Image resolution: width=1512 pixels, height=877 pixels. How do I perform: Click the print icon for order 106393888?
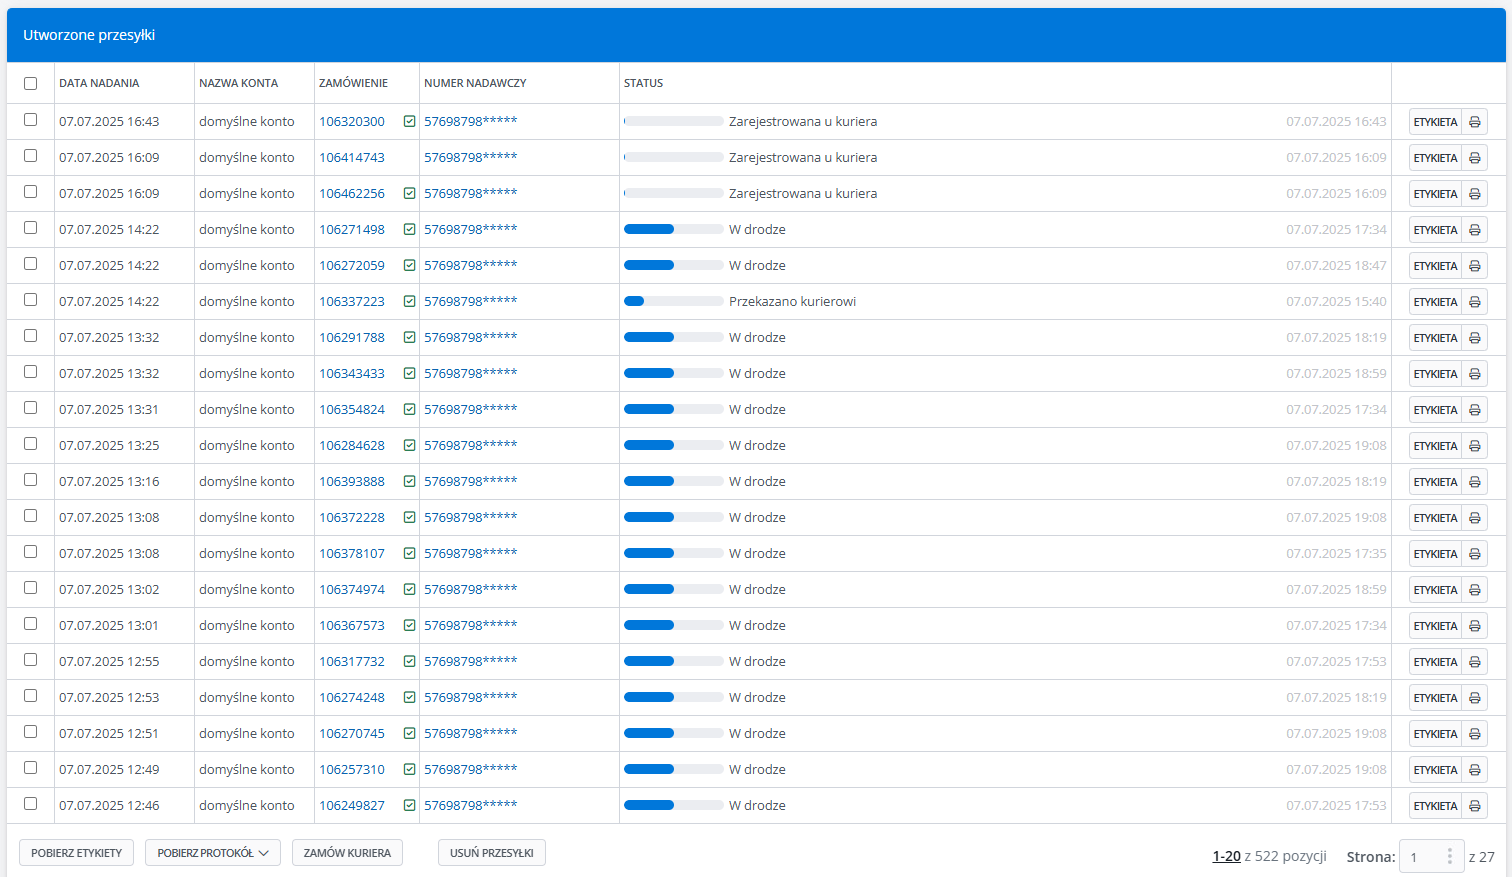1474,482
